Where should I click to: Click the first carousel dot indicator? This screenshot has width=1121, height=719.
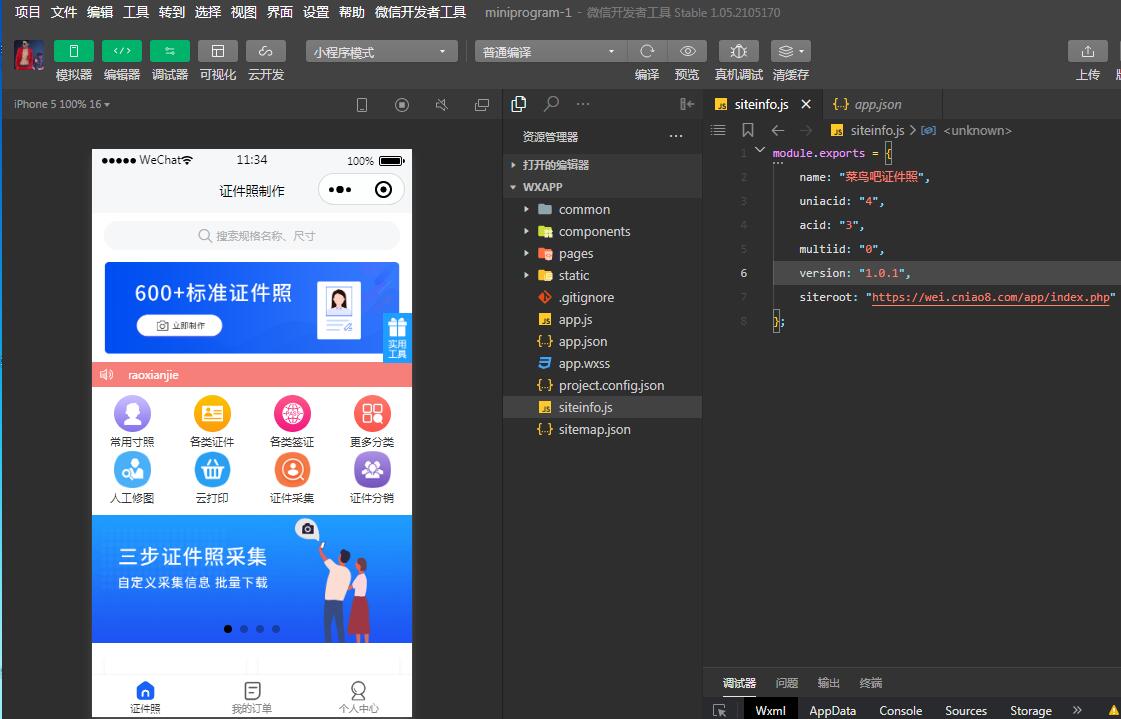(228, 629)
